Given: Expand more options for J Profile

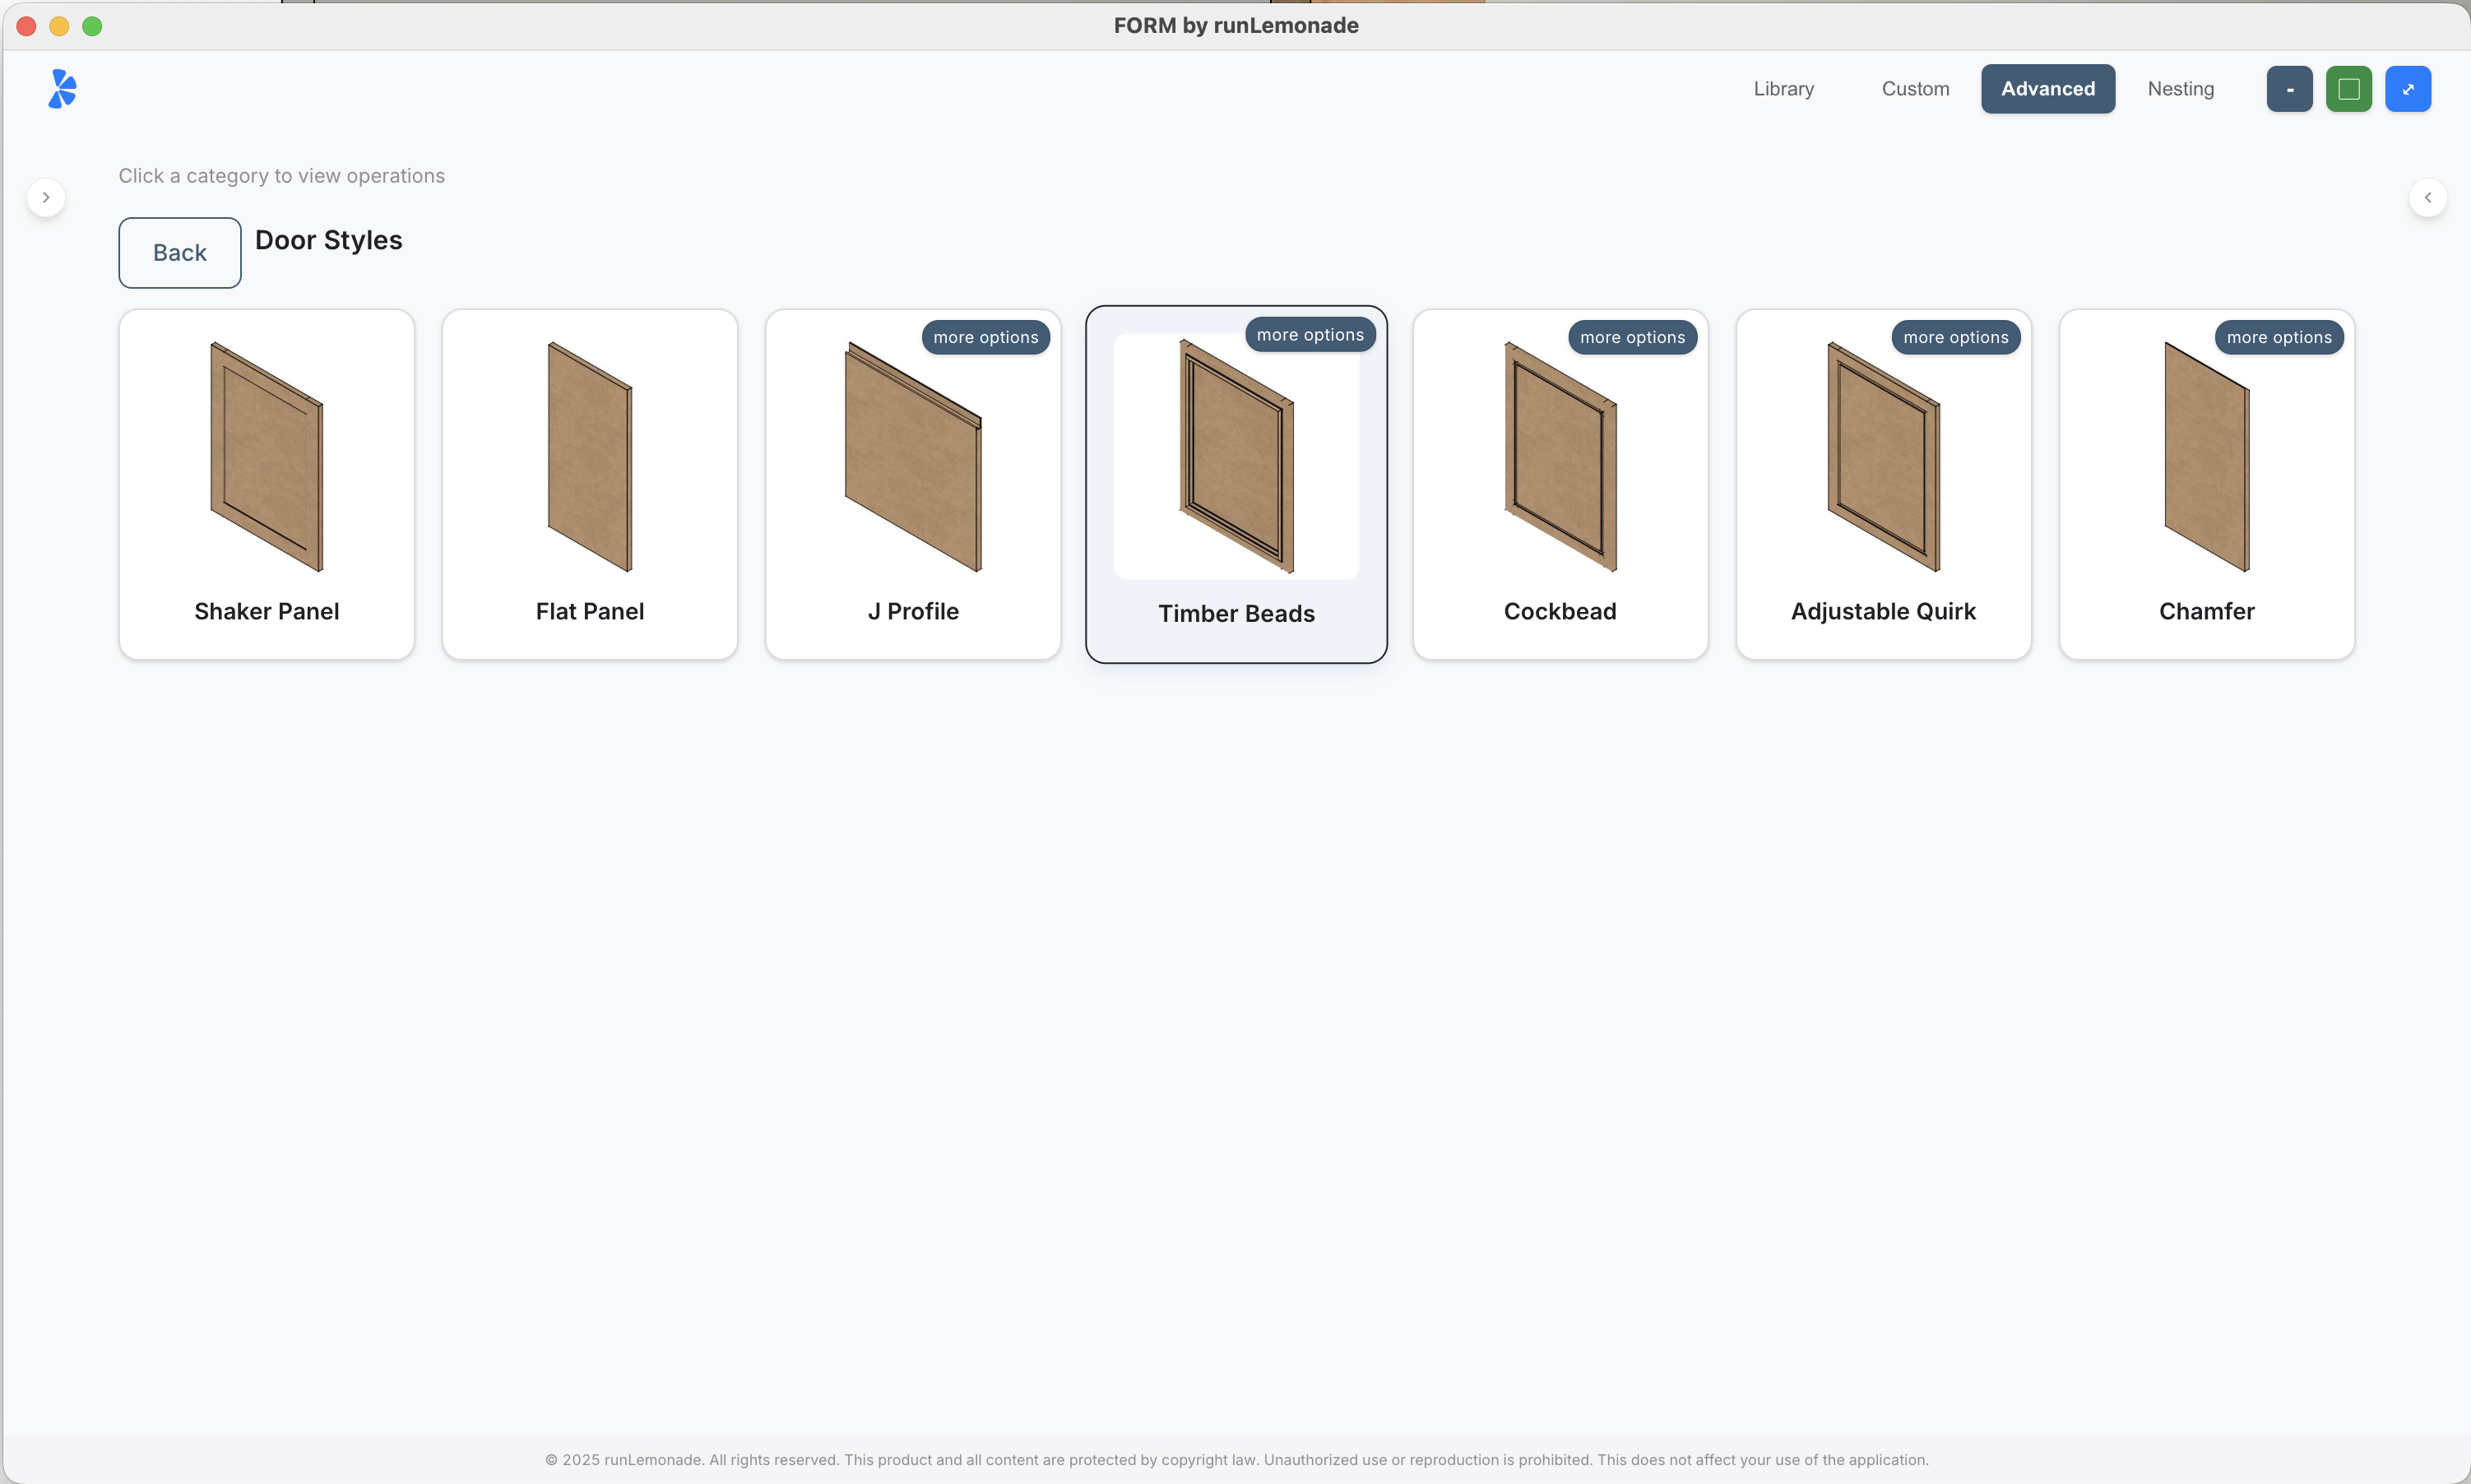Looking at the screenshot, I should click(985, 337).
